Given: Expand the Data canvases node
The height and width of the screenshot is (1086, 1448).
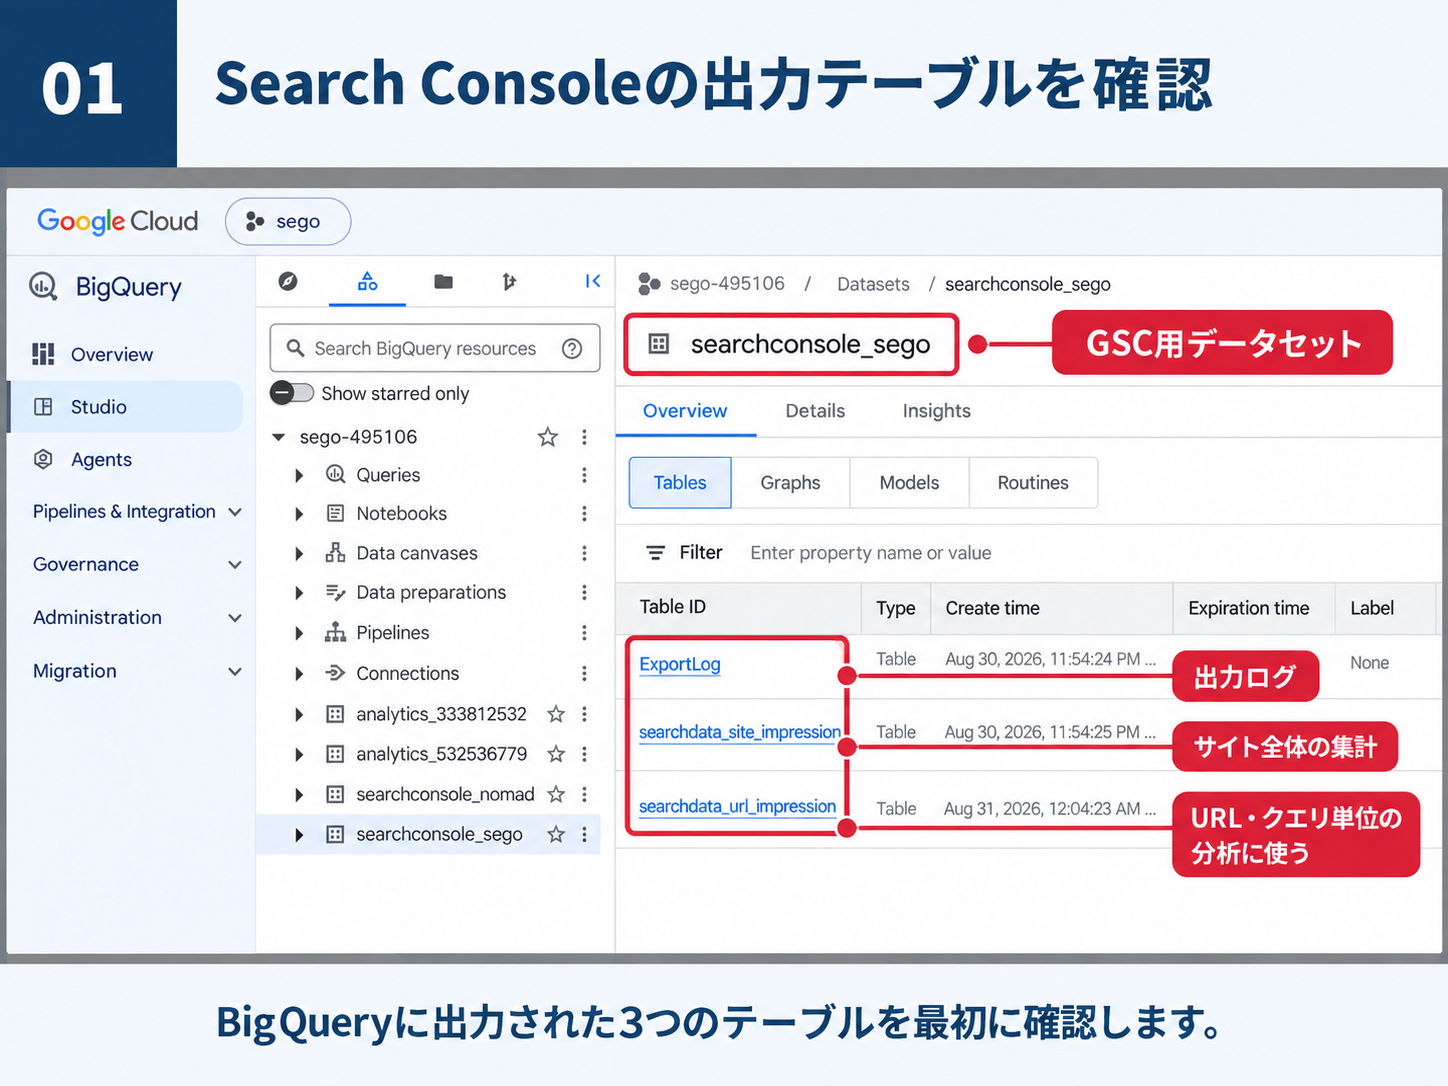Looking at the screenshot, I should [298, 553].
